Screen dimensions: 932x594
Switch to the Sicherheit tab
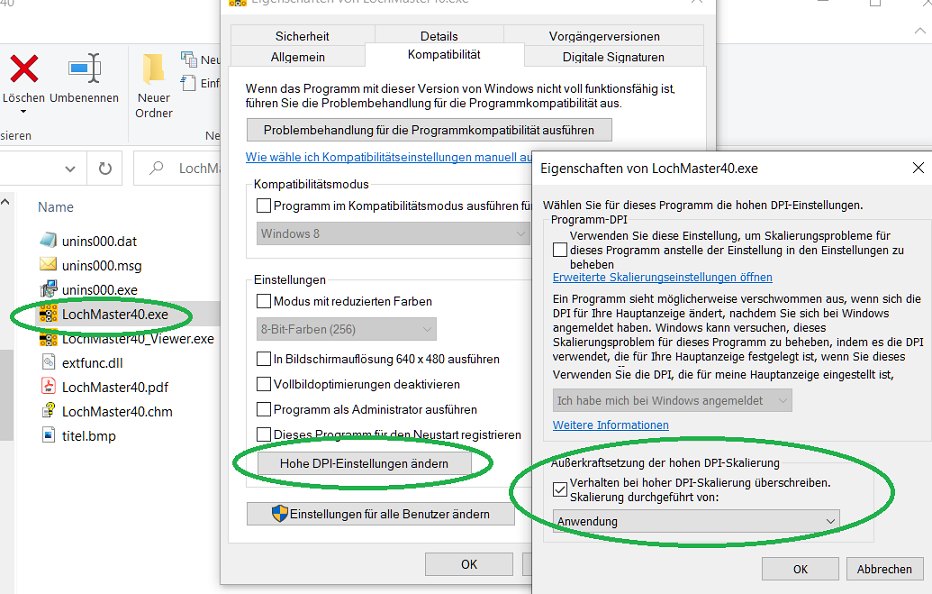[302, 36]
